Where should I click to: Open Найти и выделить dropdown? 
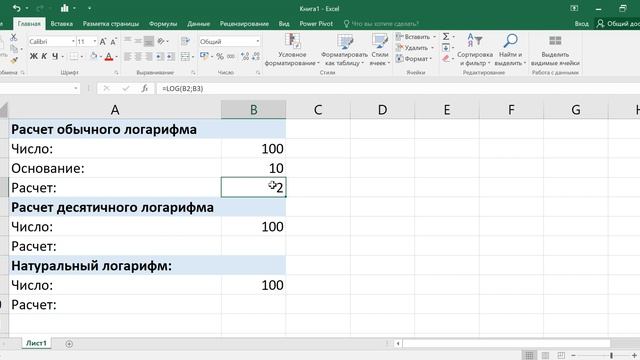tap(510, 50)
